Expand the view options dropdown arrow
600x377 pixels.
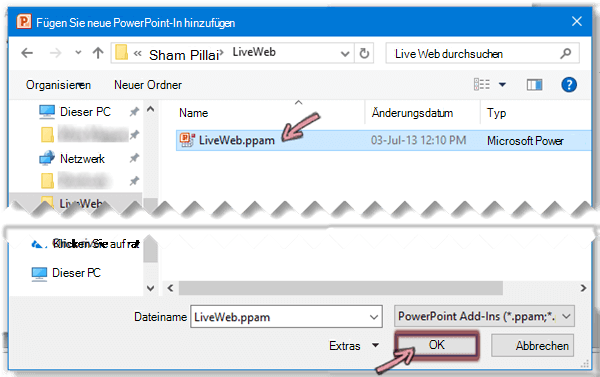click(502, 85)
